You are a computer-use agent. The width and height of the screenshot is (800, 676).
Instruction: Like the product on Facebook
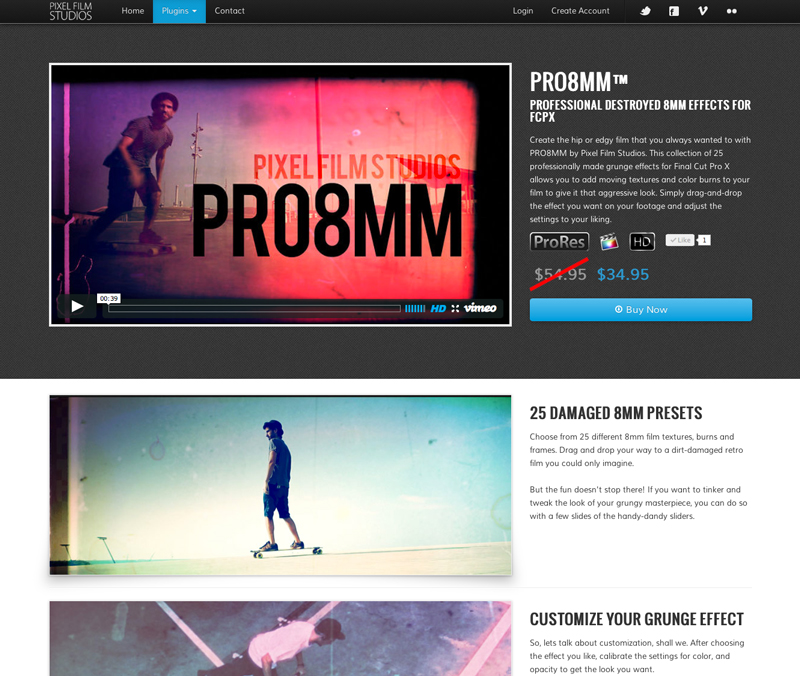[x=680, y=240]
